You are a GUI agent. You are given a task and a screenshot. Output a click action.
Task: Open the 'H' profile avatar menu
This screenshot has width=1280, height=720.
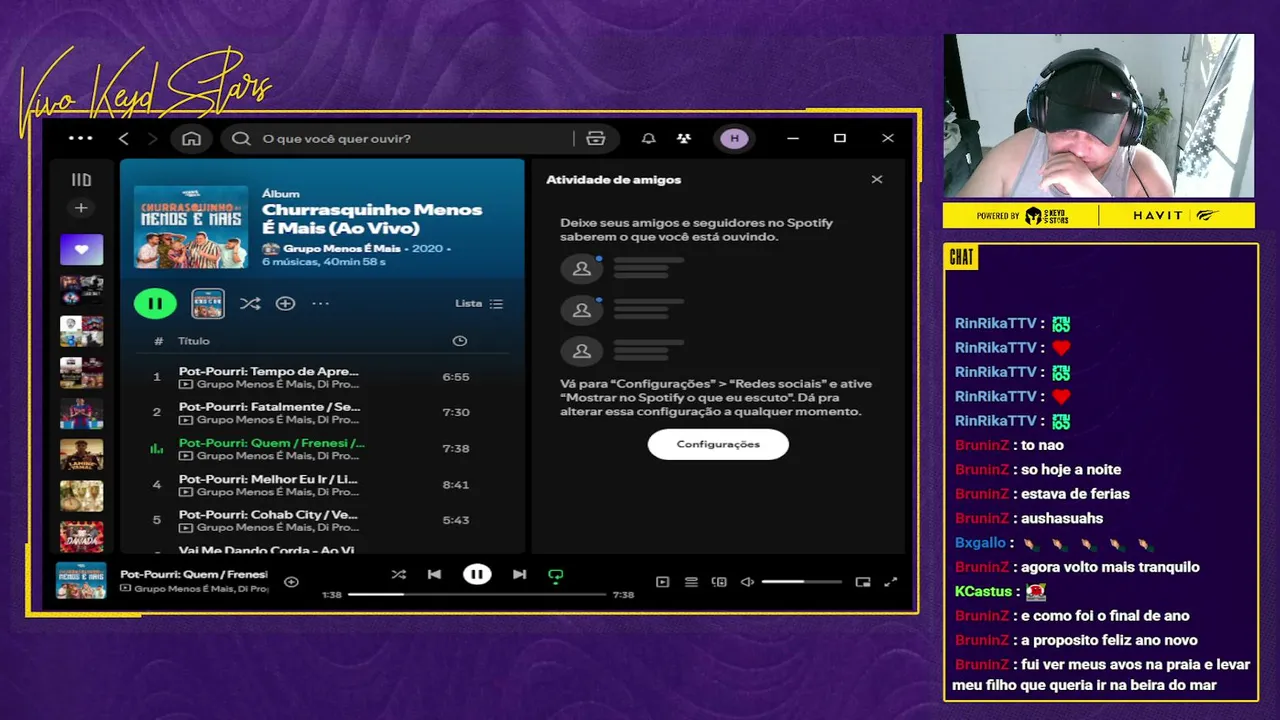coord(735,138)
